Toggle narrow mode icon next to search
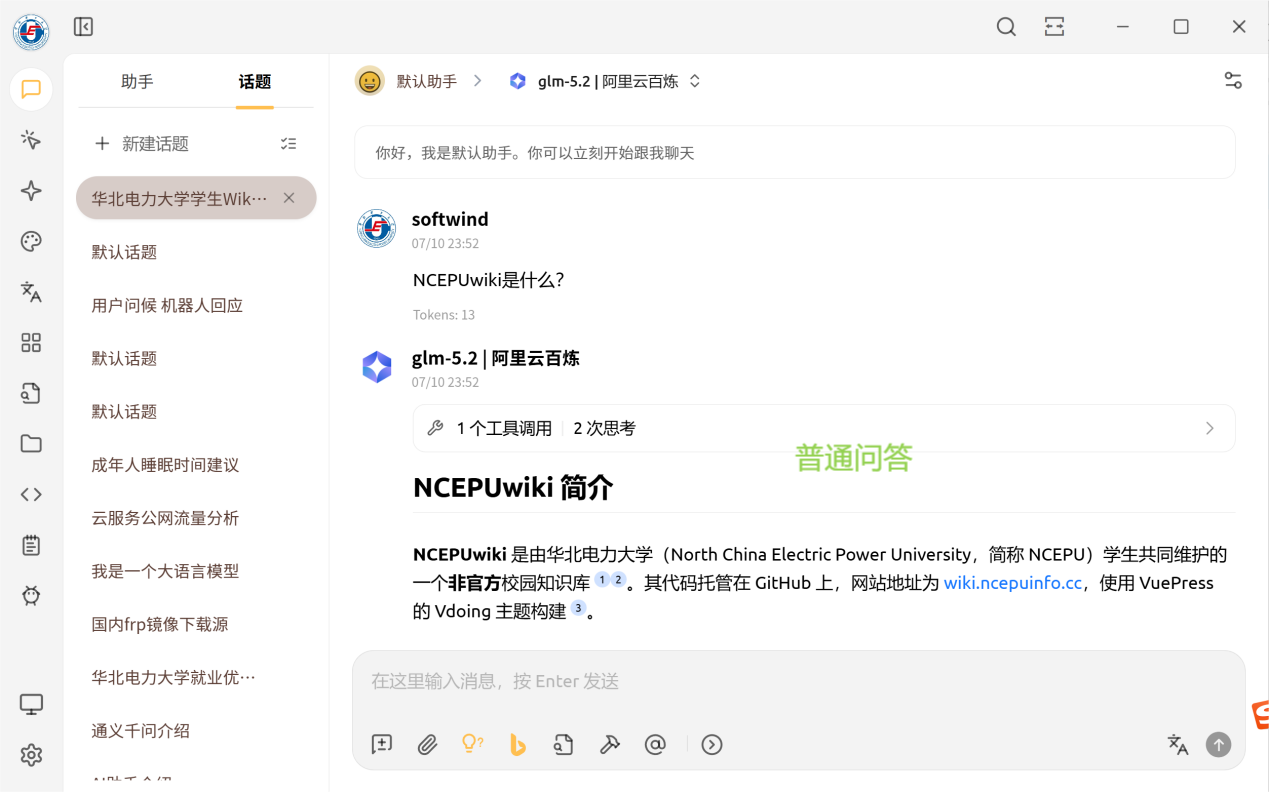Image resolution: width=1269 pixels, height=792 pixels. 1054,27
